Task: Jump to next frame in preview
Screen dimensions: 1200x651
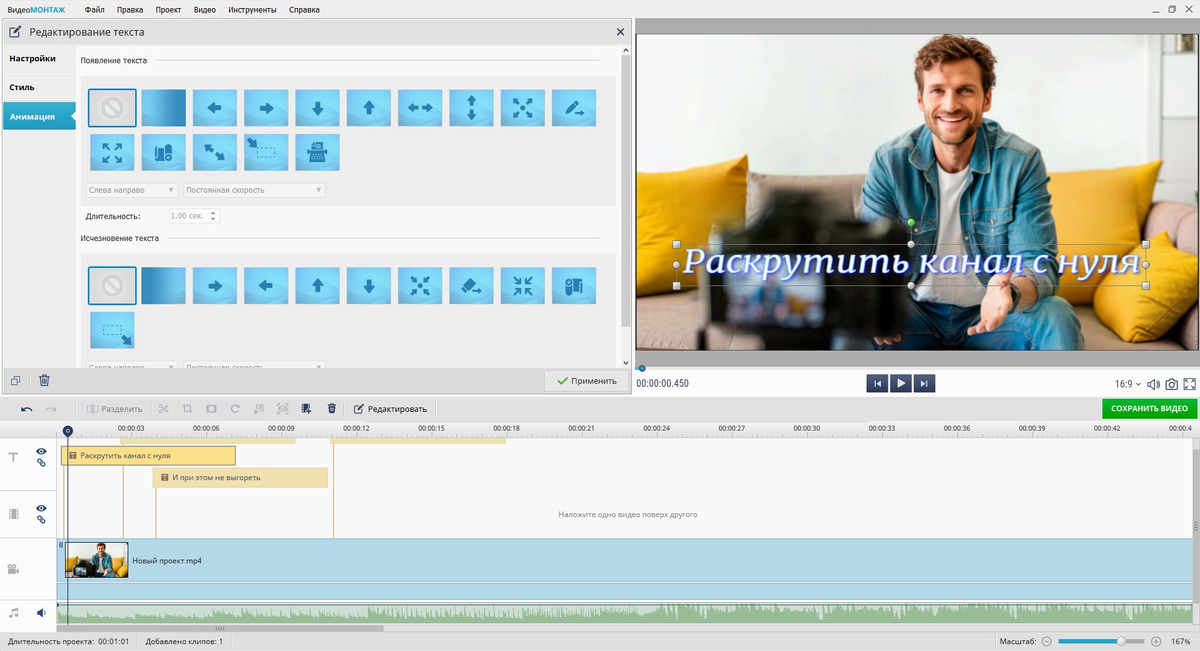Action: coord(925,383)
